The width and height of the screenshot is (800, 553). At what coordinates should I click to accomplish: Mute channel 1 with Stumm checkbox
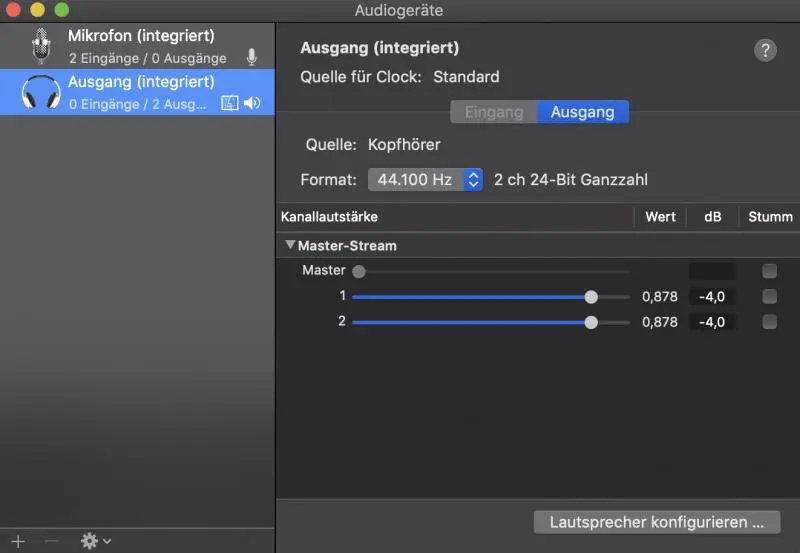(x=769, y=296)
